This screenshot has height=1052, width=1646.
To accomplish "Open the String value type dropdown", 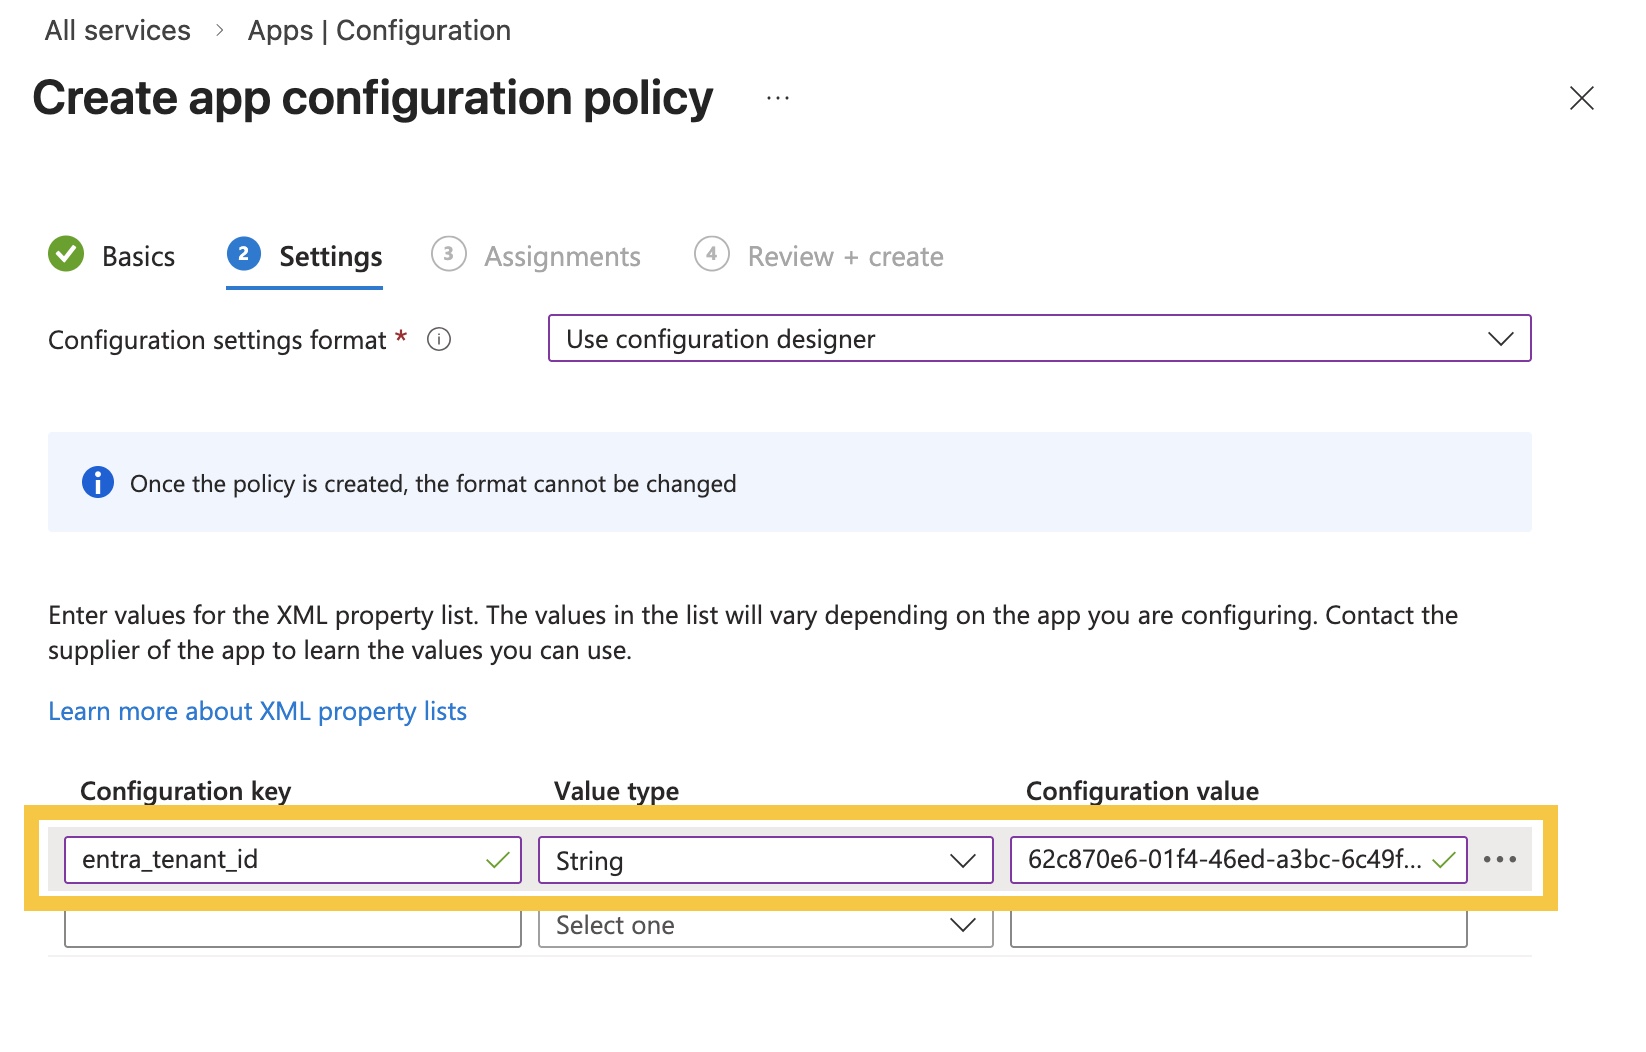I will [765, 860].
